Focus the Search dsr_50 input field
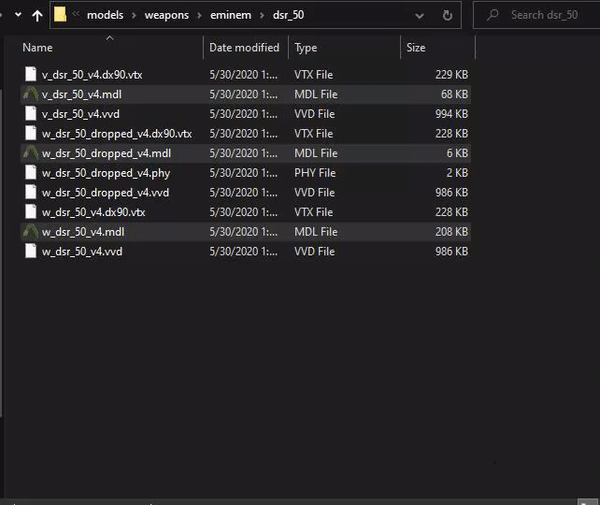This screenshot has width=600, height=505. [545, 15]
